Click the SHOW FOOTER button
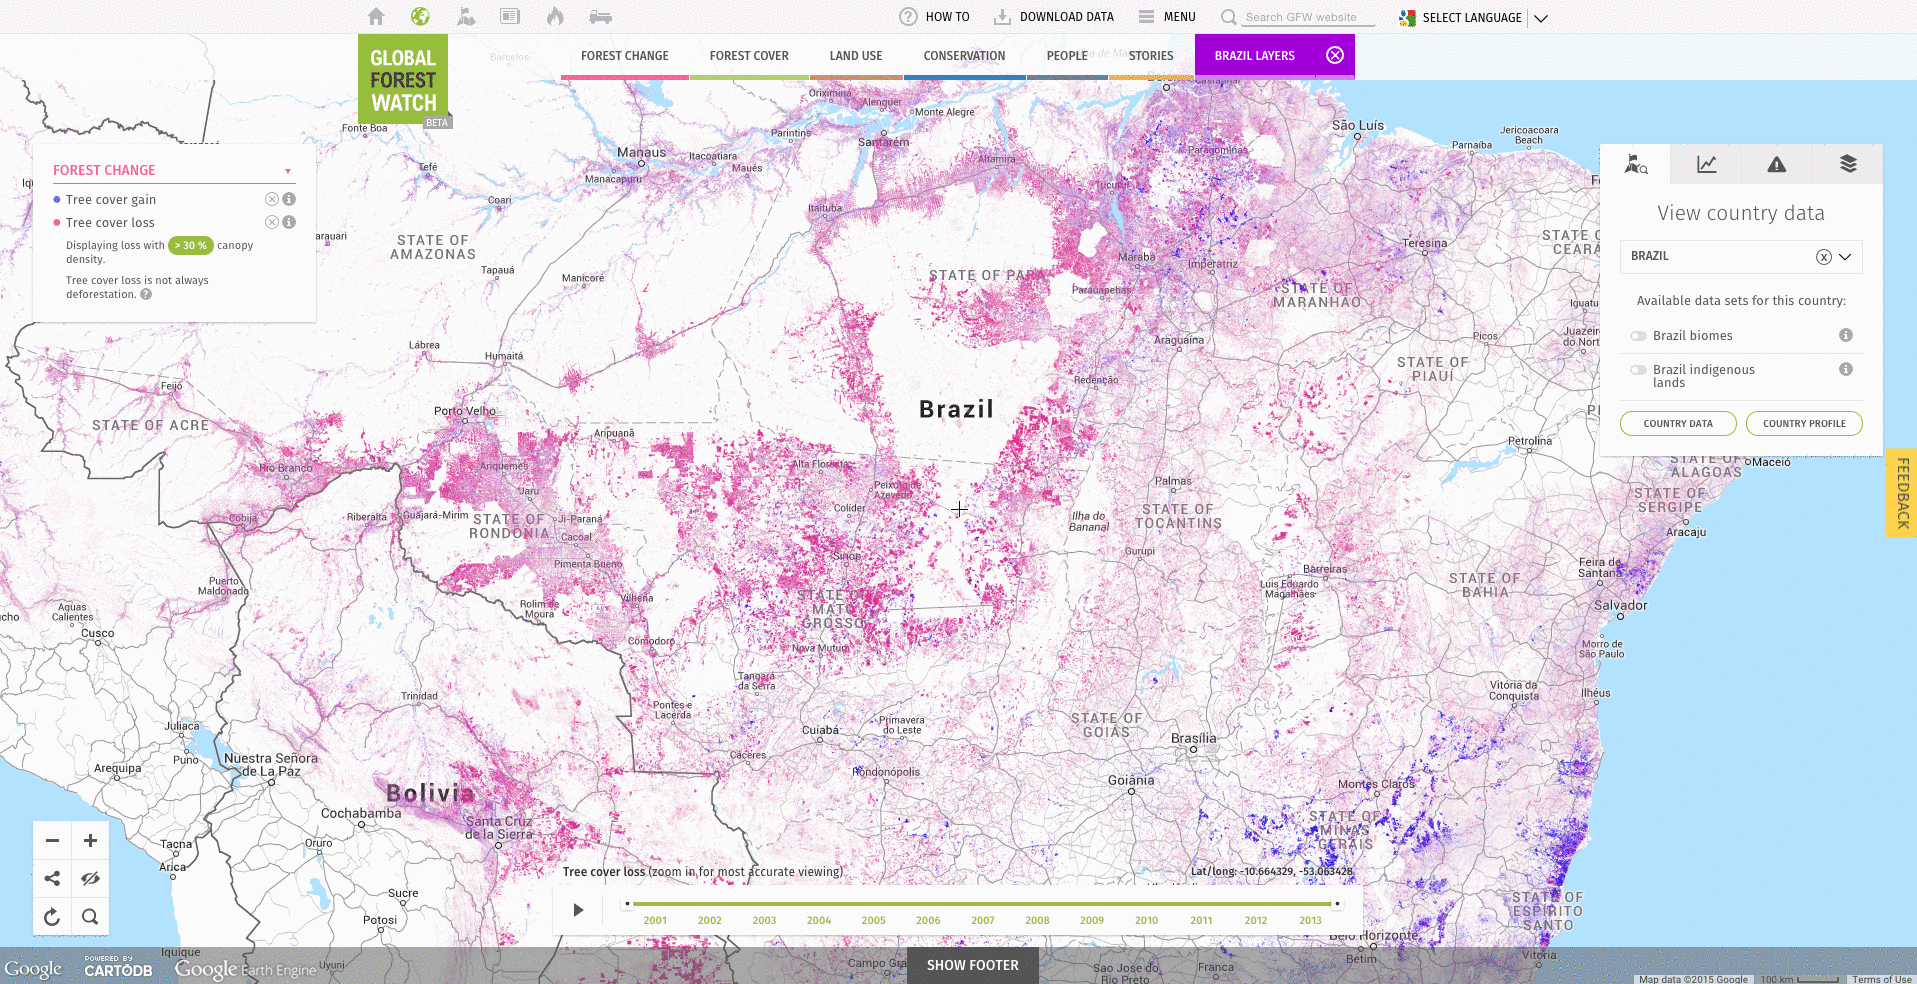 [x=972, y=965]
